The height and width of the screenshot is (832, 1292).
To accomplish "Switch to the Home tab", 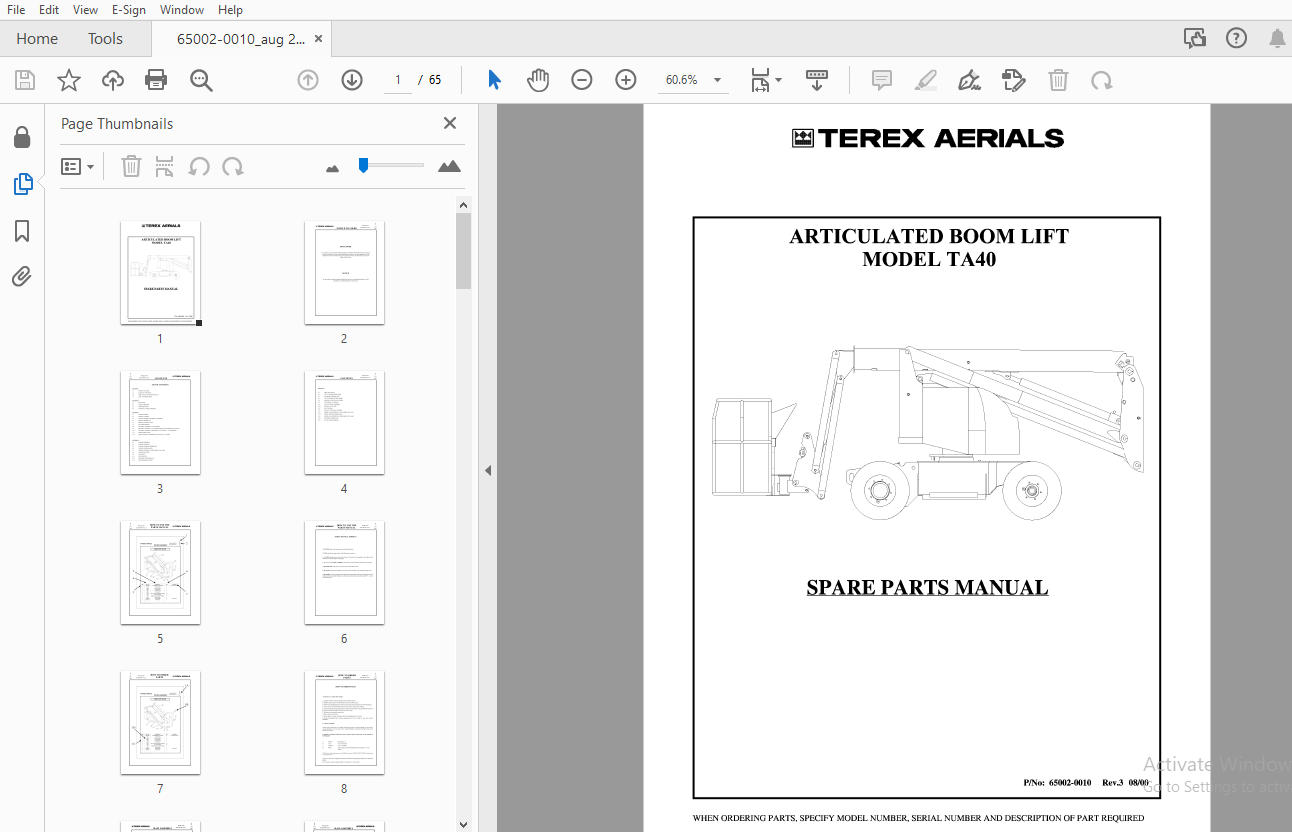I will click(37, 38).
